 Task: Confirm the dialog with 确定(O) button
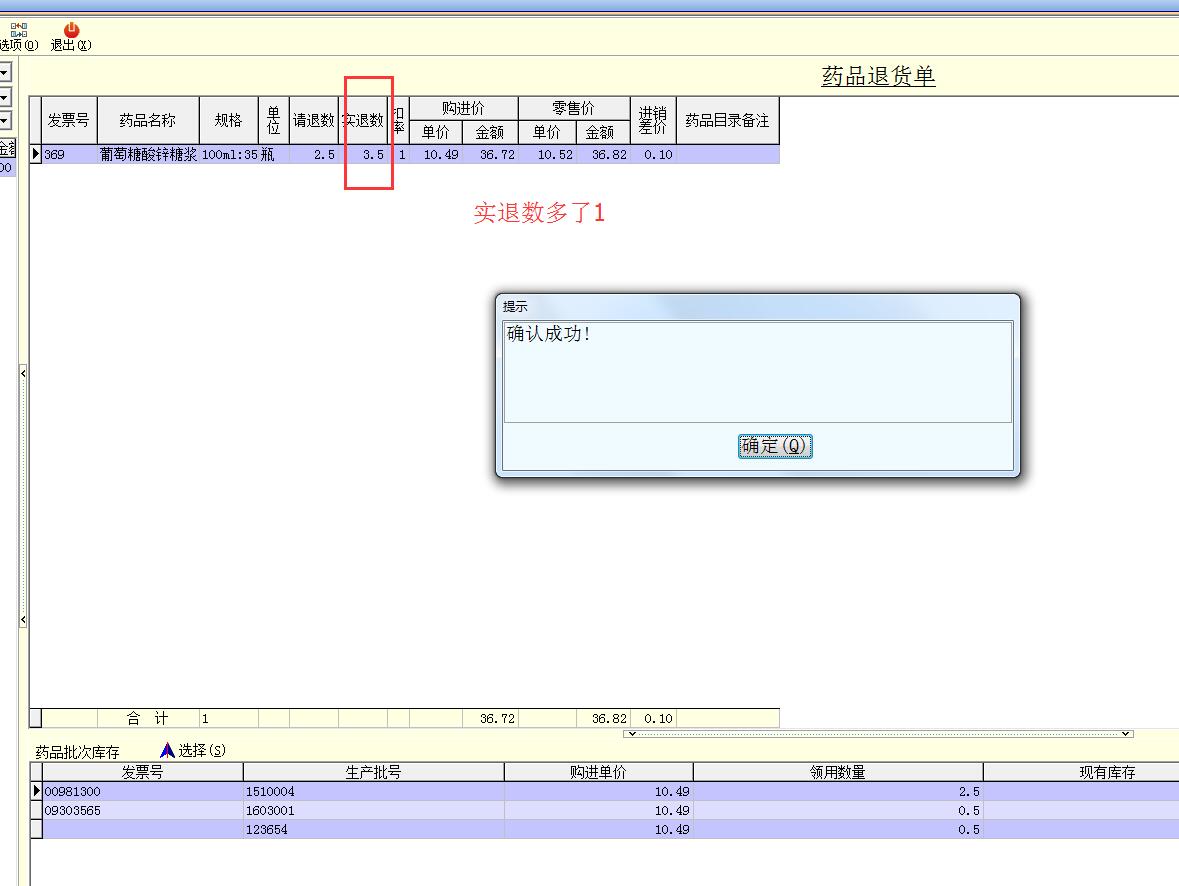[774, 446]
